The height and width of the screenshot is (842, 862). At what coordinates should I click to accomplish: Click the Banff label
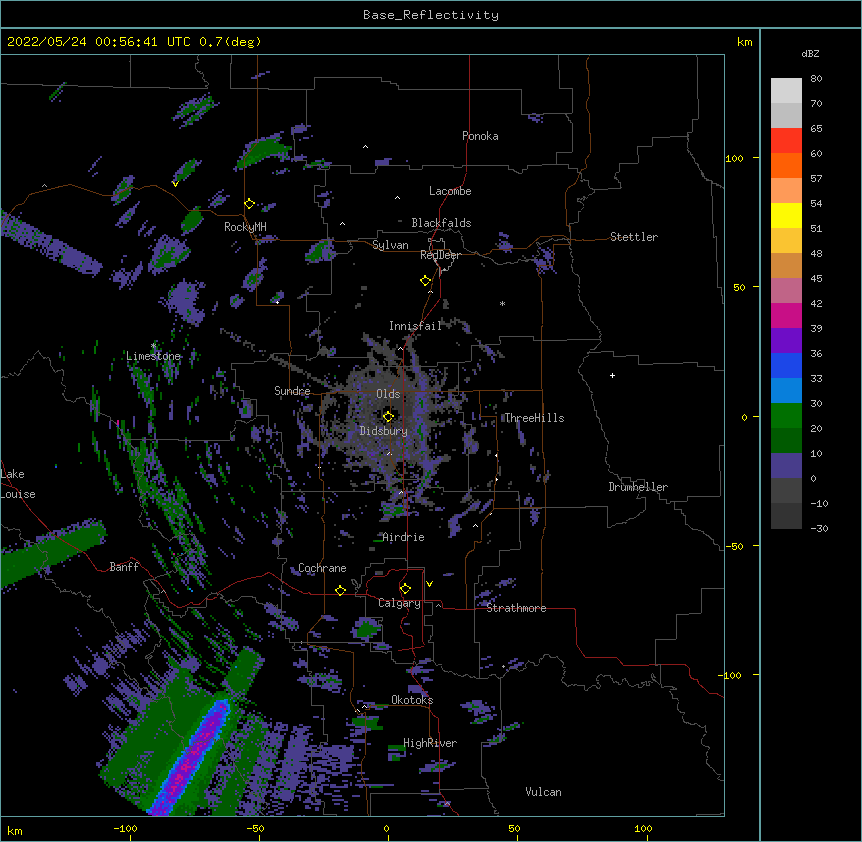[124, 567]
